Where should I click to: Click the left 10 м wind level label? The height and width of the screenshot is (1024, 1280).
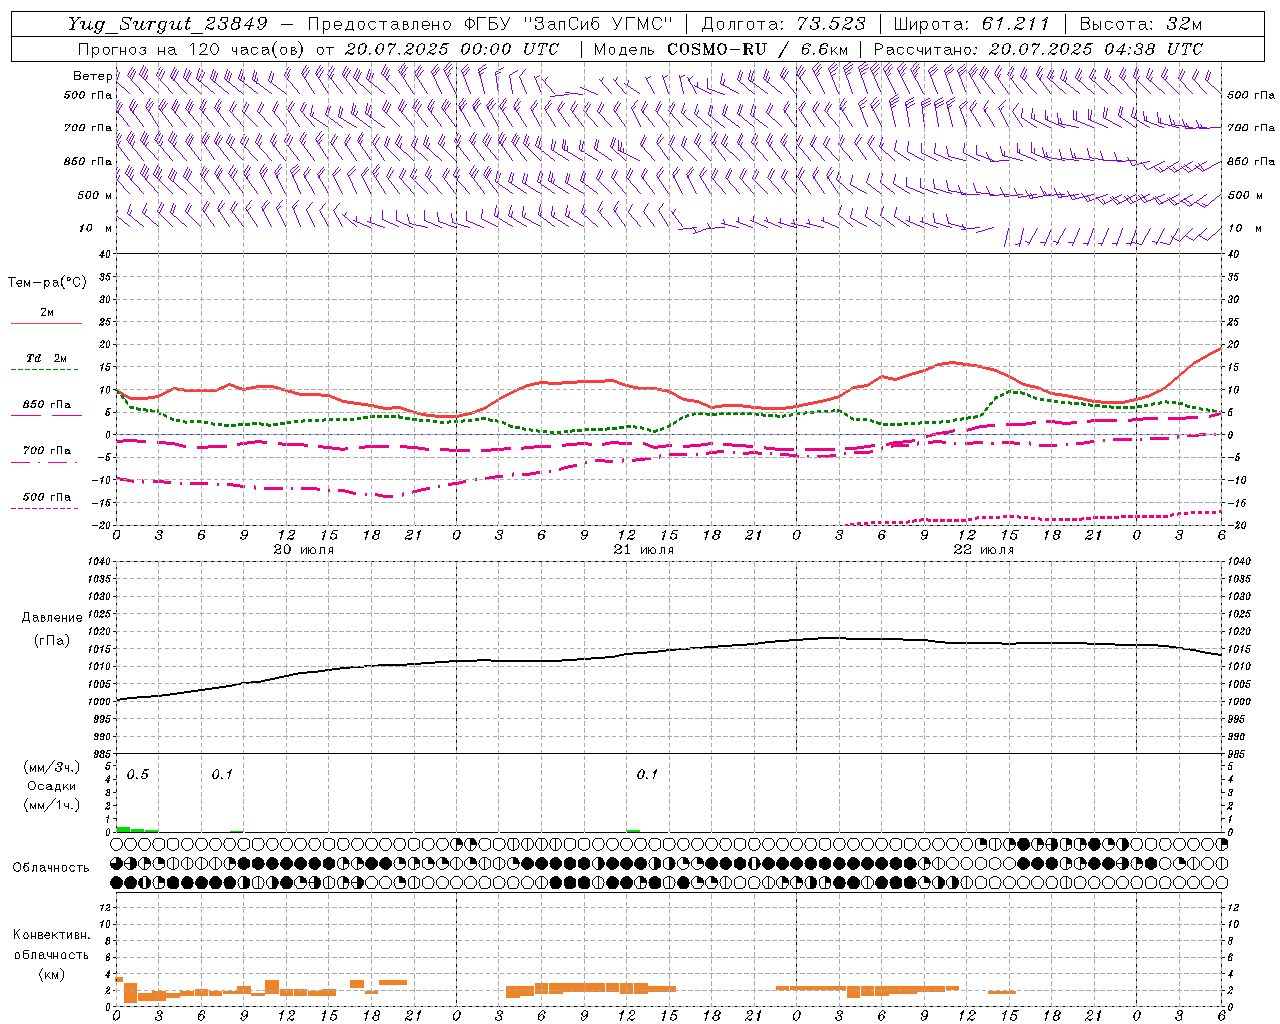click(95, 228)
